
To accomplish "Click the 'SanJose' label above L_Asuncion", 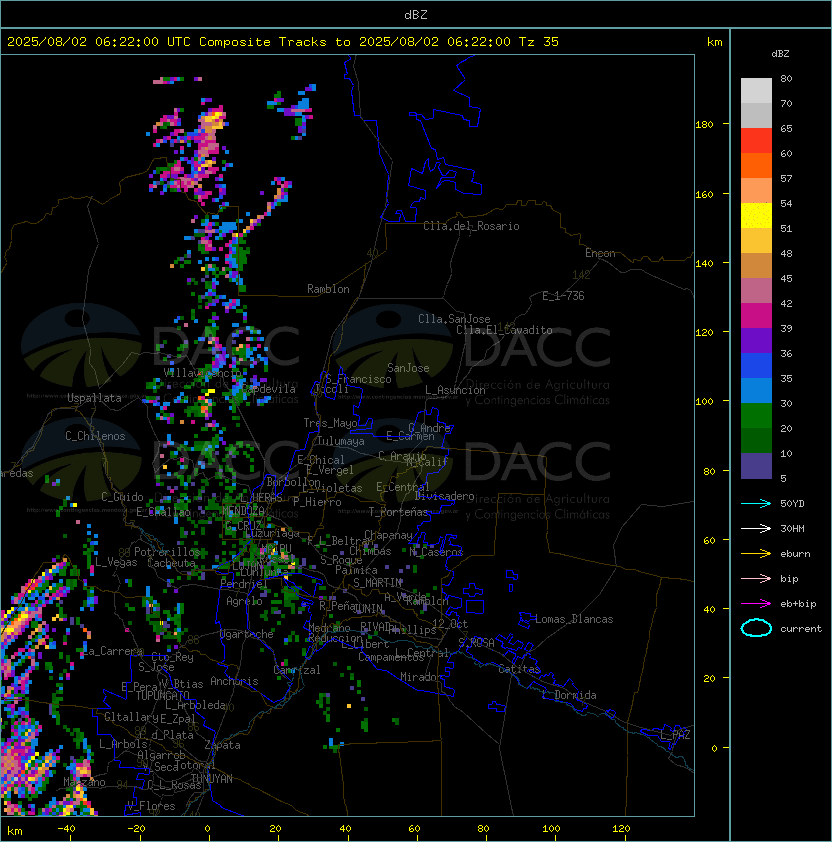I will (408, 368).
